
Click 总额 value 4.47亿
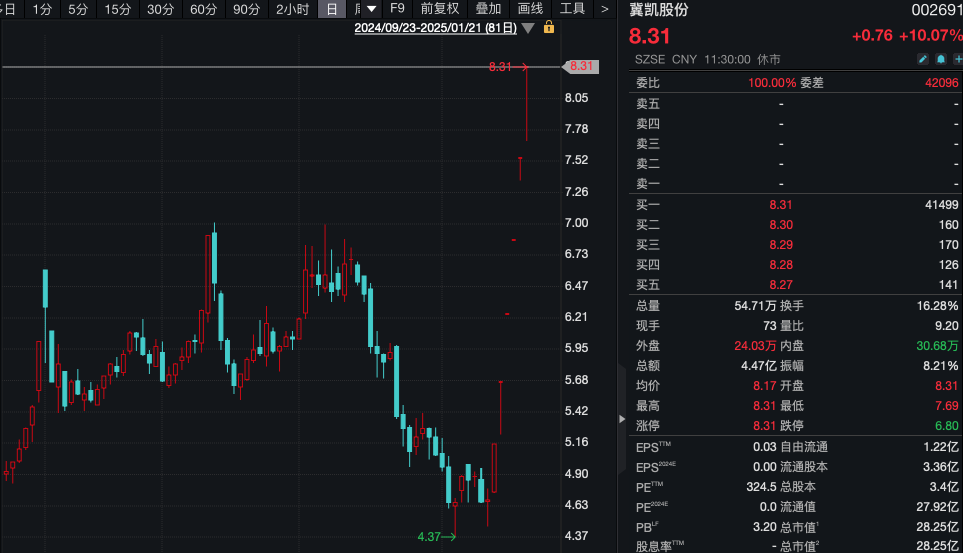click(x=758, y=366)
